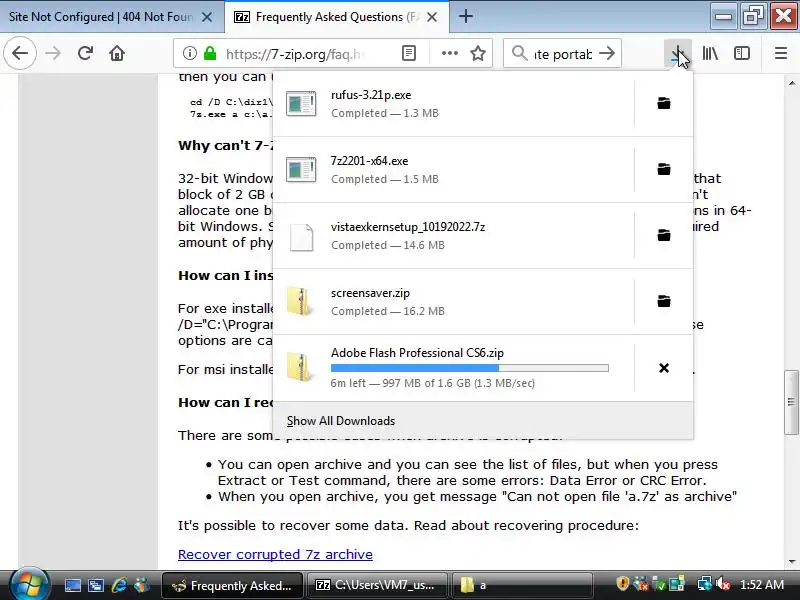Open screensaver.zip download entry
This screenshot has height=600, width=800.
click(x=454, y=302)
